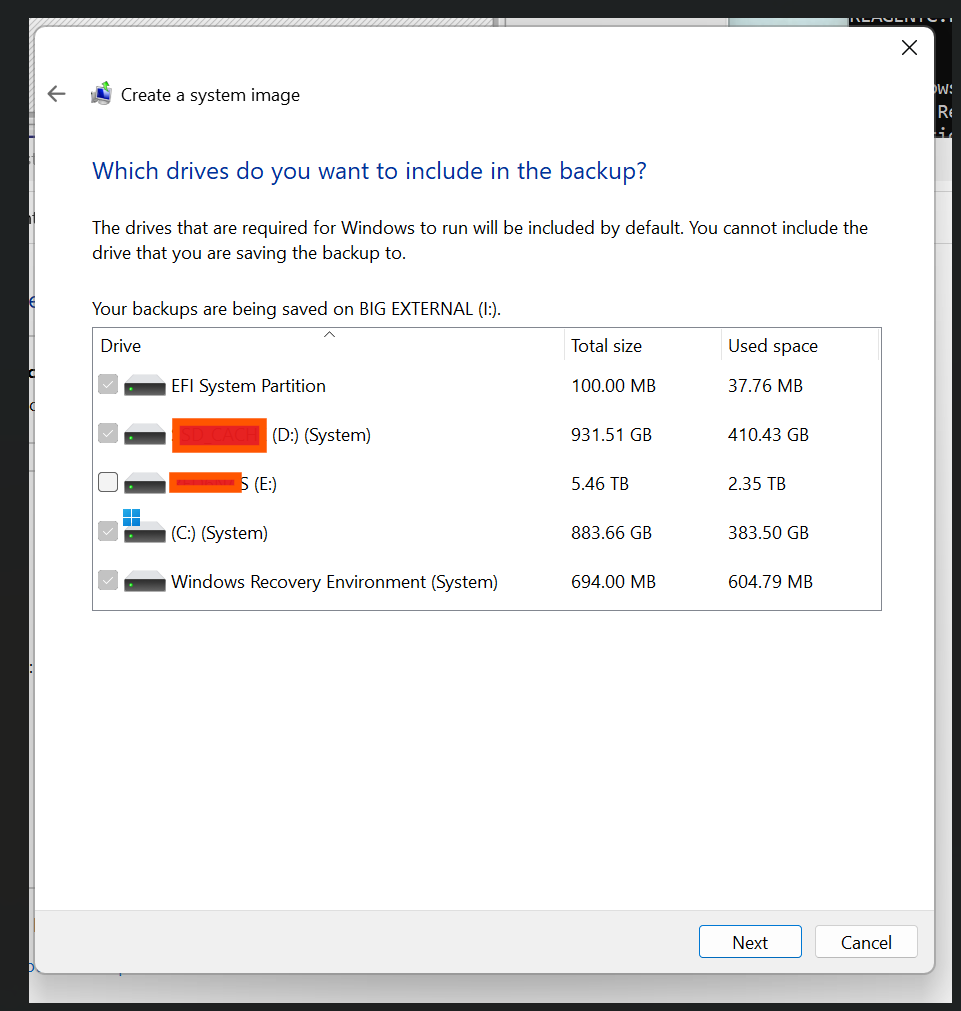The image size is (961, 1011).
Task: Click the Create a system image icon
Action: (x=101, y=94)
